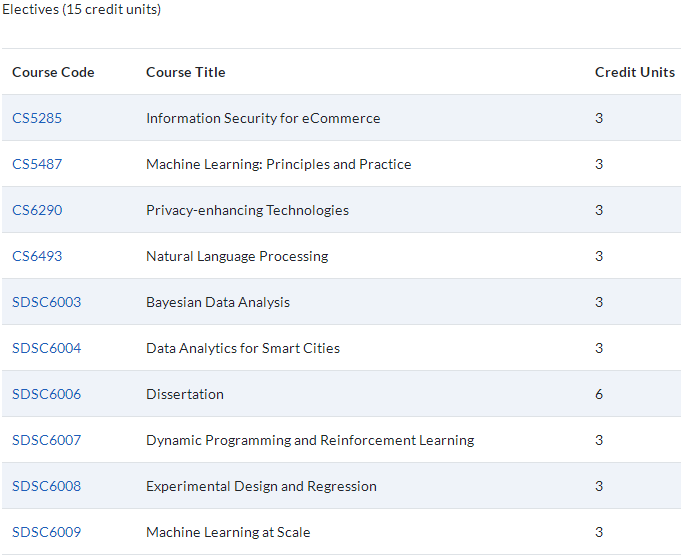Open the CS6493 course link

tap(37, 256)
